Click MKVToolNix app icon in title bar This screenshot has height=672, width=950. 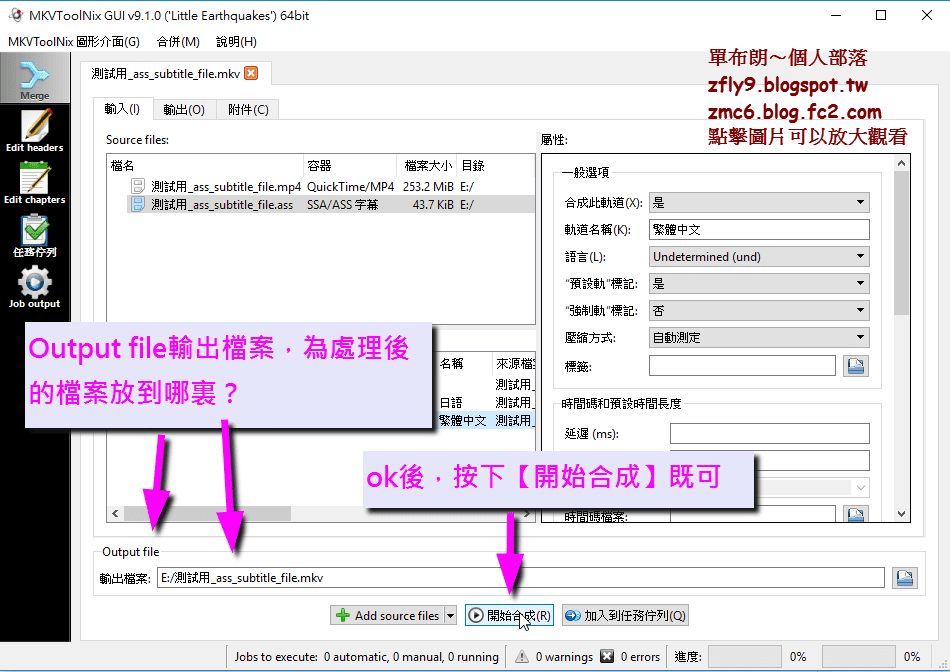pos(16,15)
